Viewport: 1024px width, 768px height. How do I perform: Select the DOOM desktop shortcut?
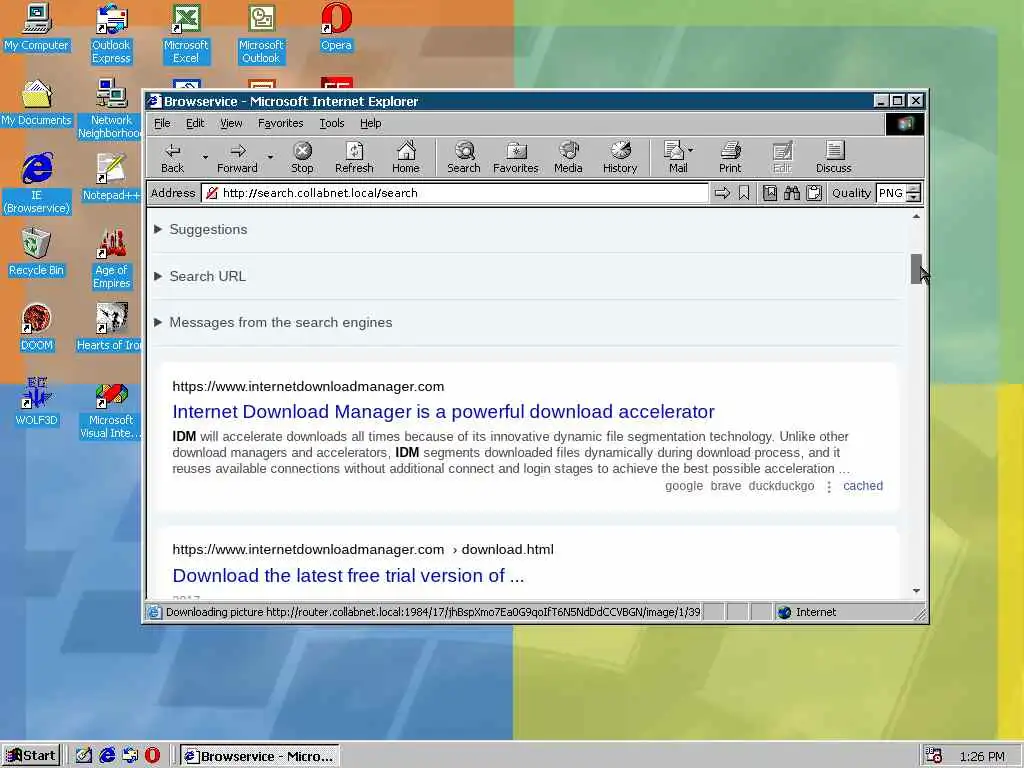[37, 328]
